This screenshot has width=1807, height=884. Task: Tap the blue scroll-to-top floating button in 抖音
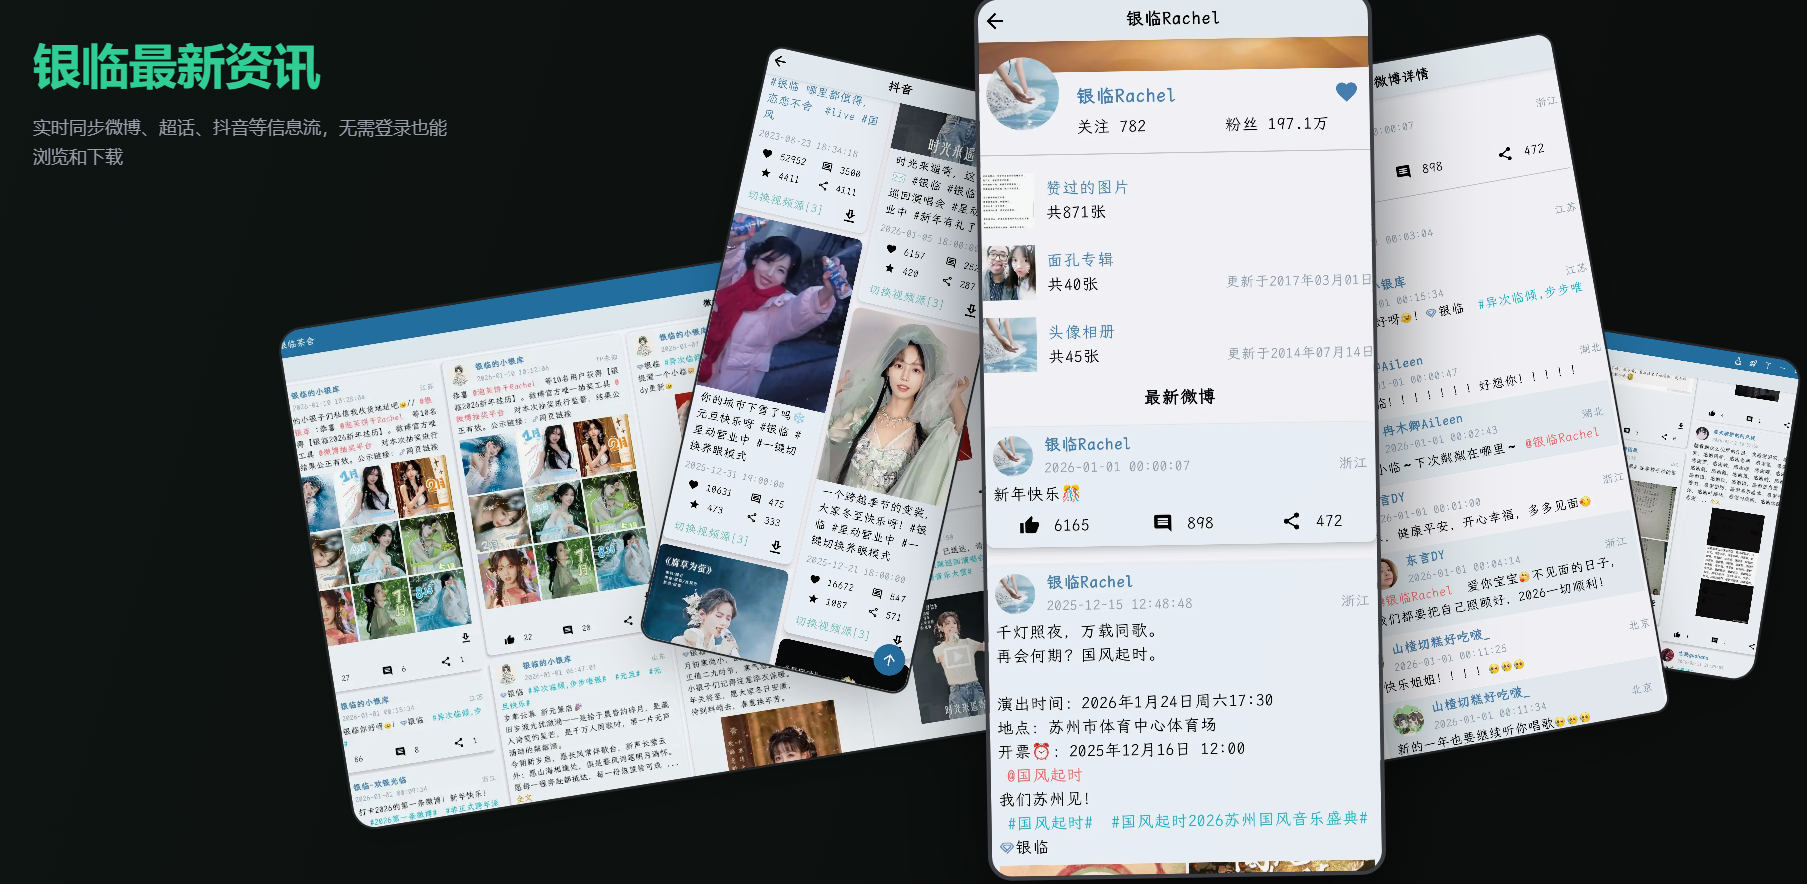pos(889,660)
